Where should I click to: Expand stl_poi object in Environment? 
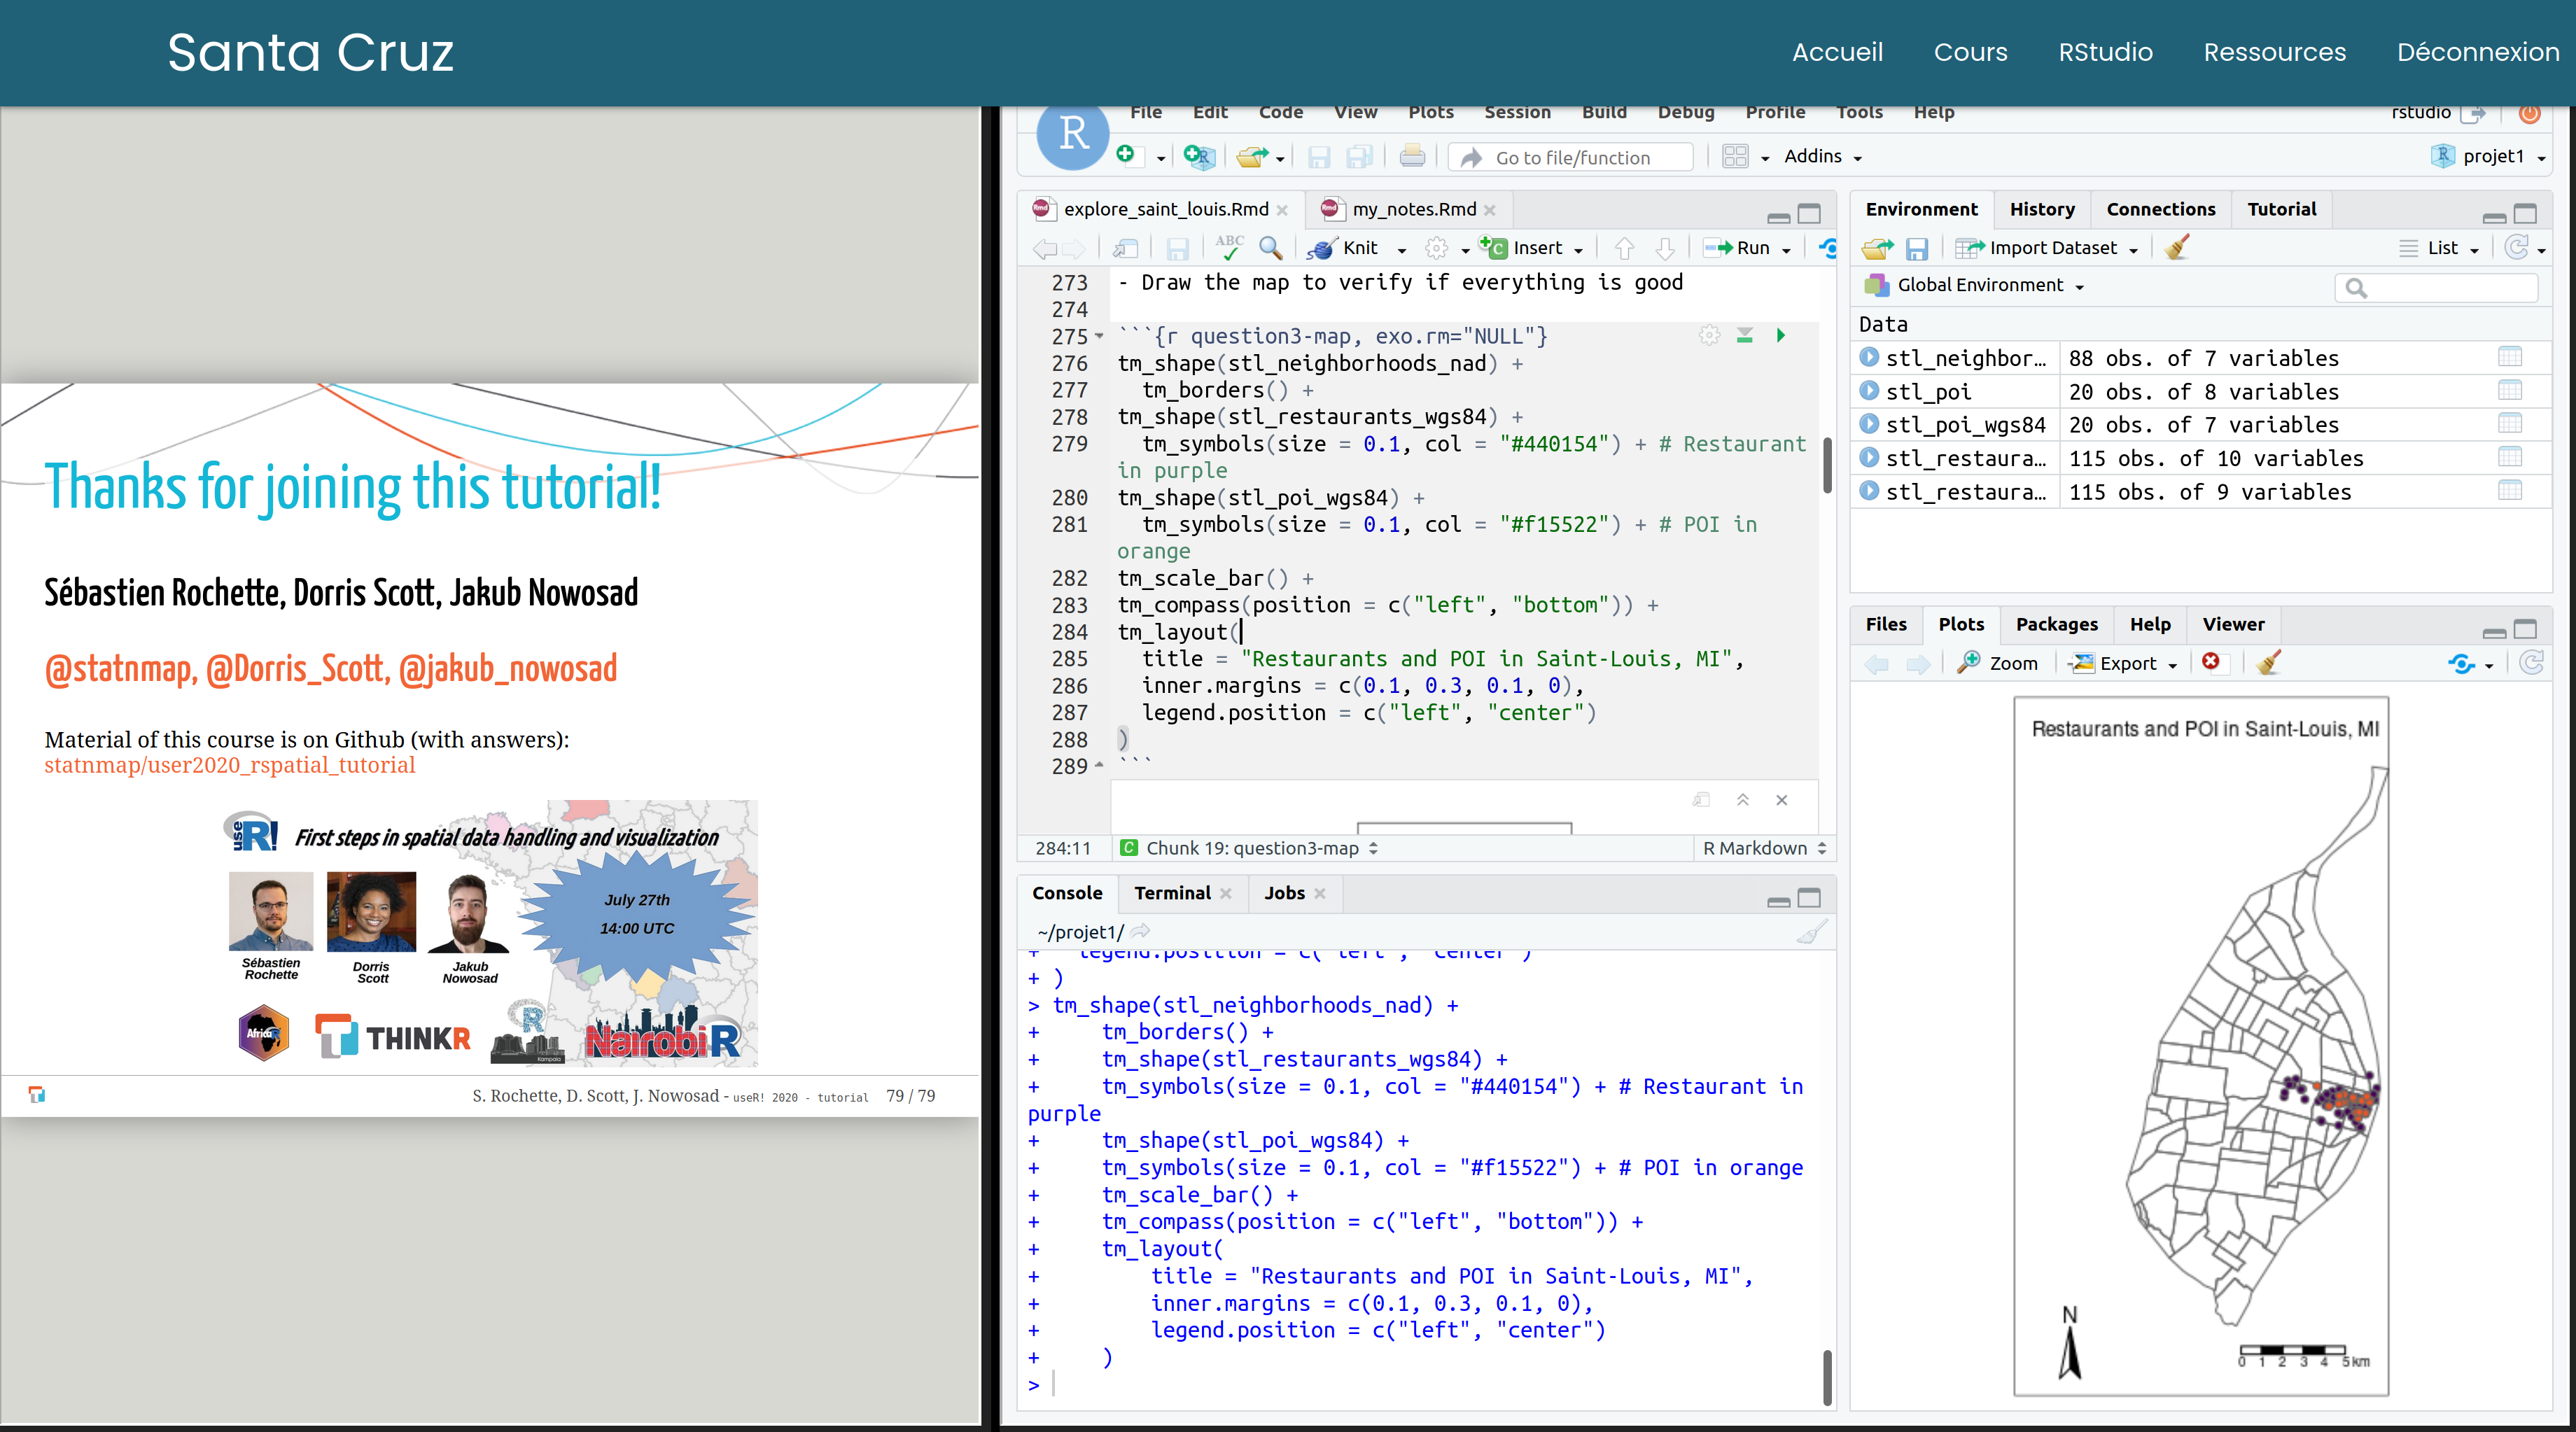[1869, 391]
